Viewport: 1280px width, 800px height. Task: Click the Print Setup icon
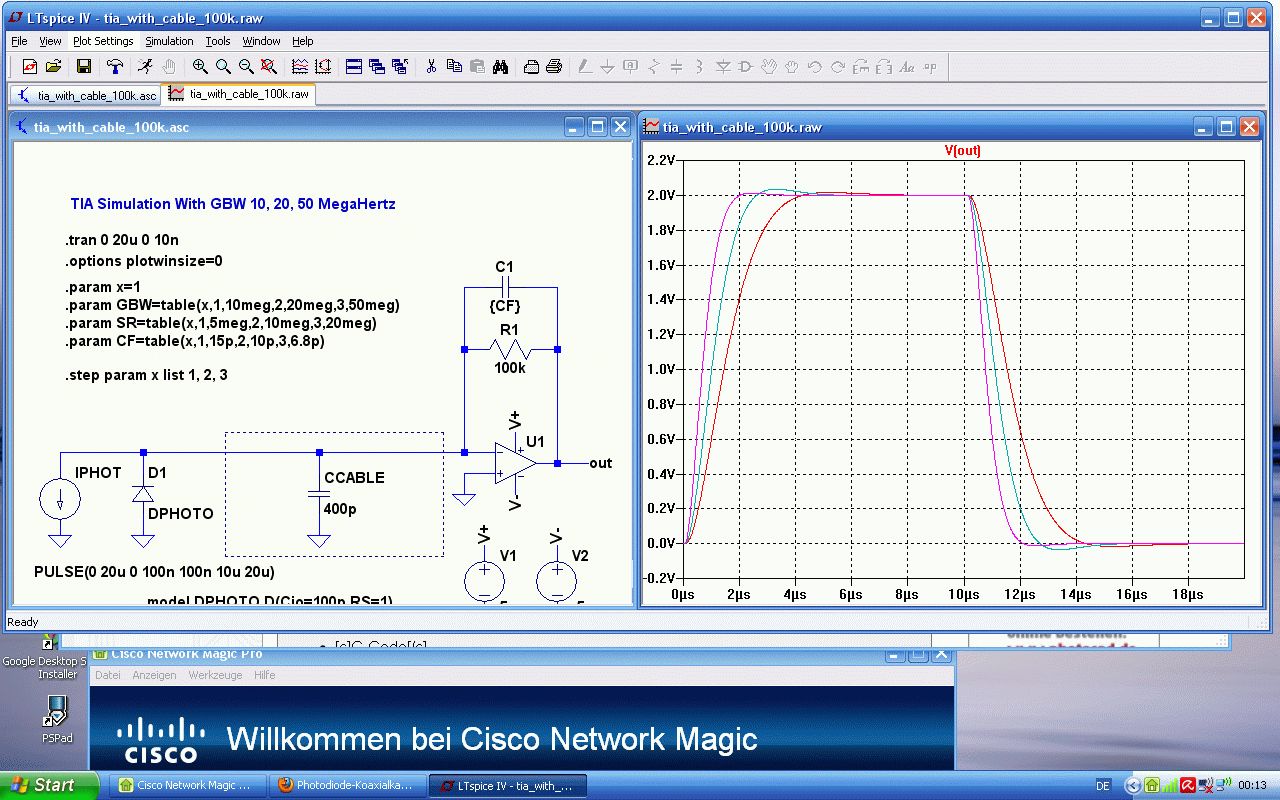point(531,67)
